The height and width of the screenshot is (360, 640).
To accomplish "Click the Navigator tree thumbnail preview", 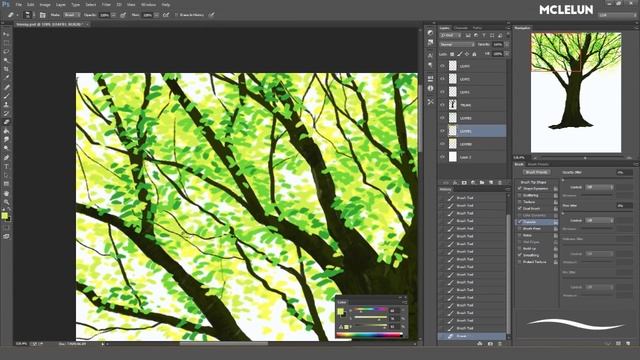I will (x=576, y=92).
